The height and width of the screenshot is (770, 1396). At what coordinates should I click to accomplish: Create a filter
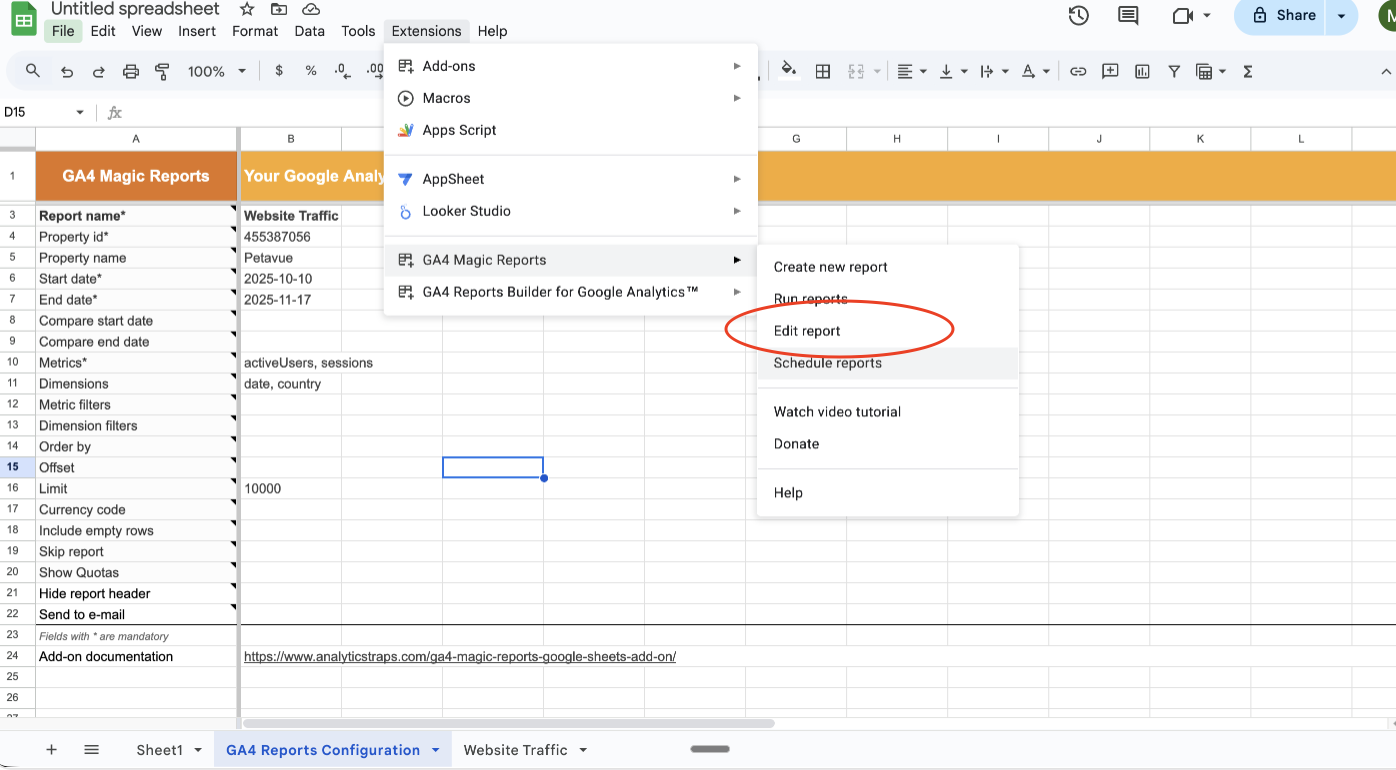[1174, 71]
